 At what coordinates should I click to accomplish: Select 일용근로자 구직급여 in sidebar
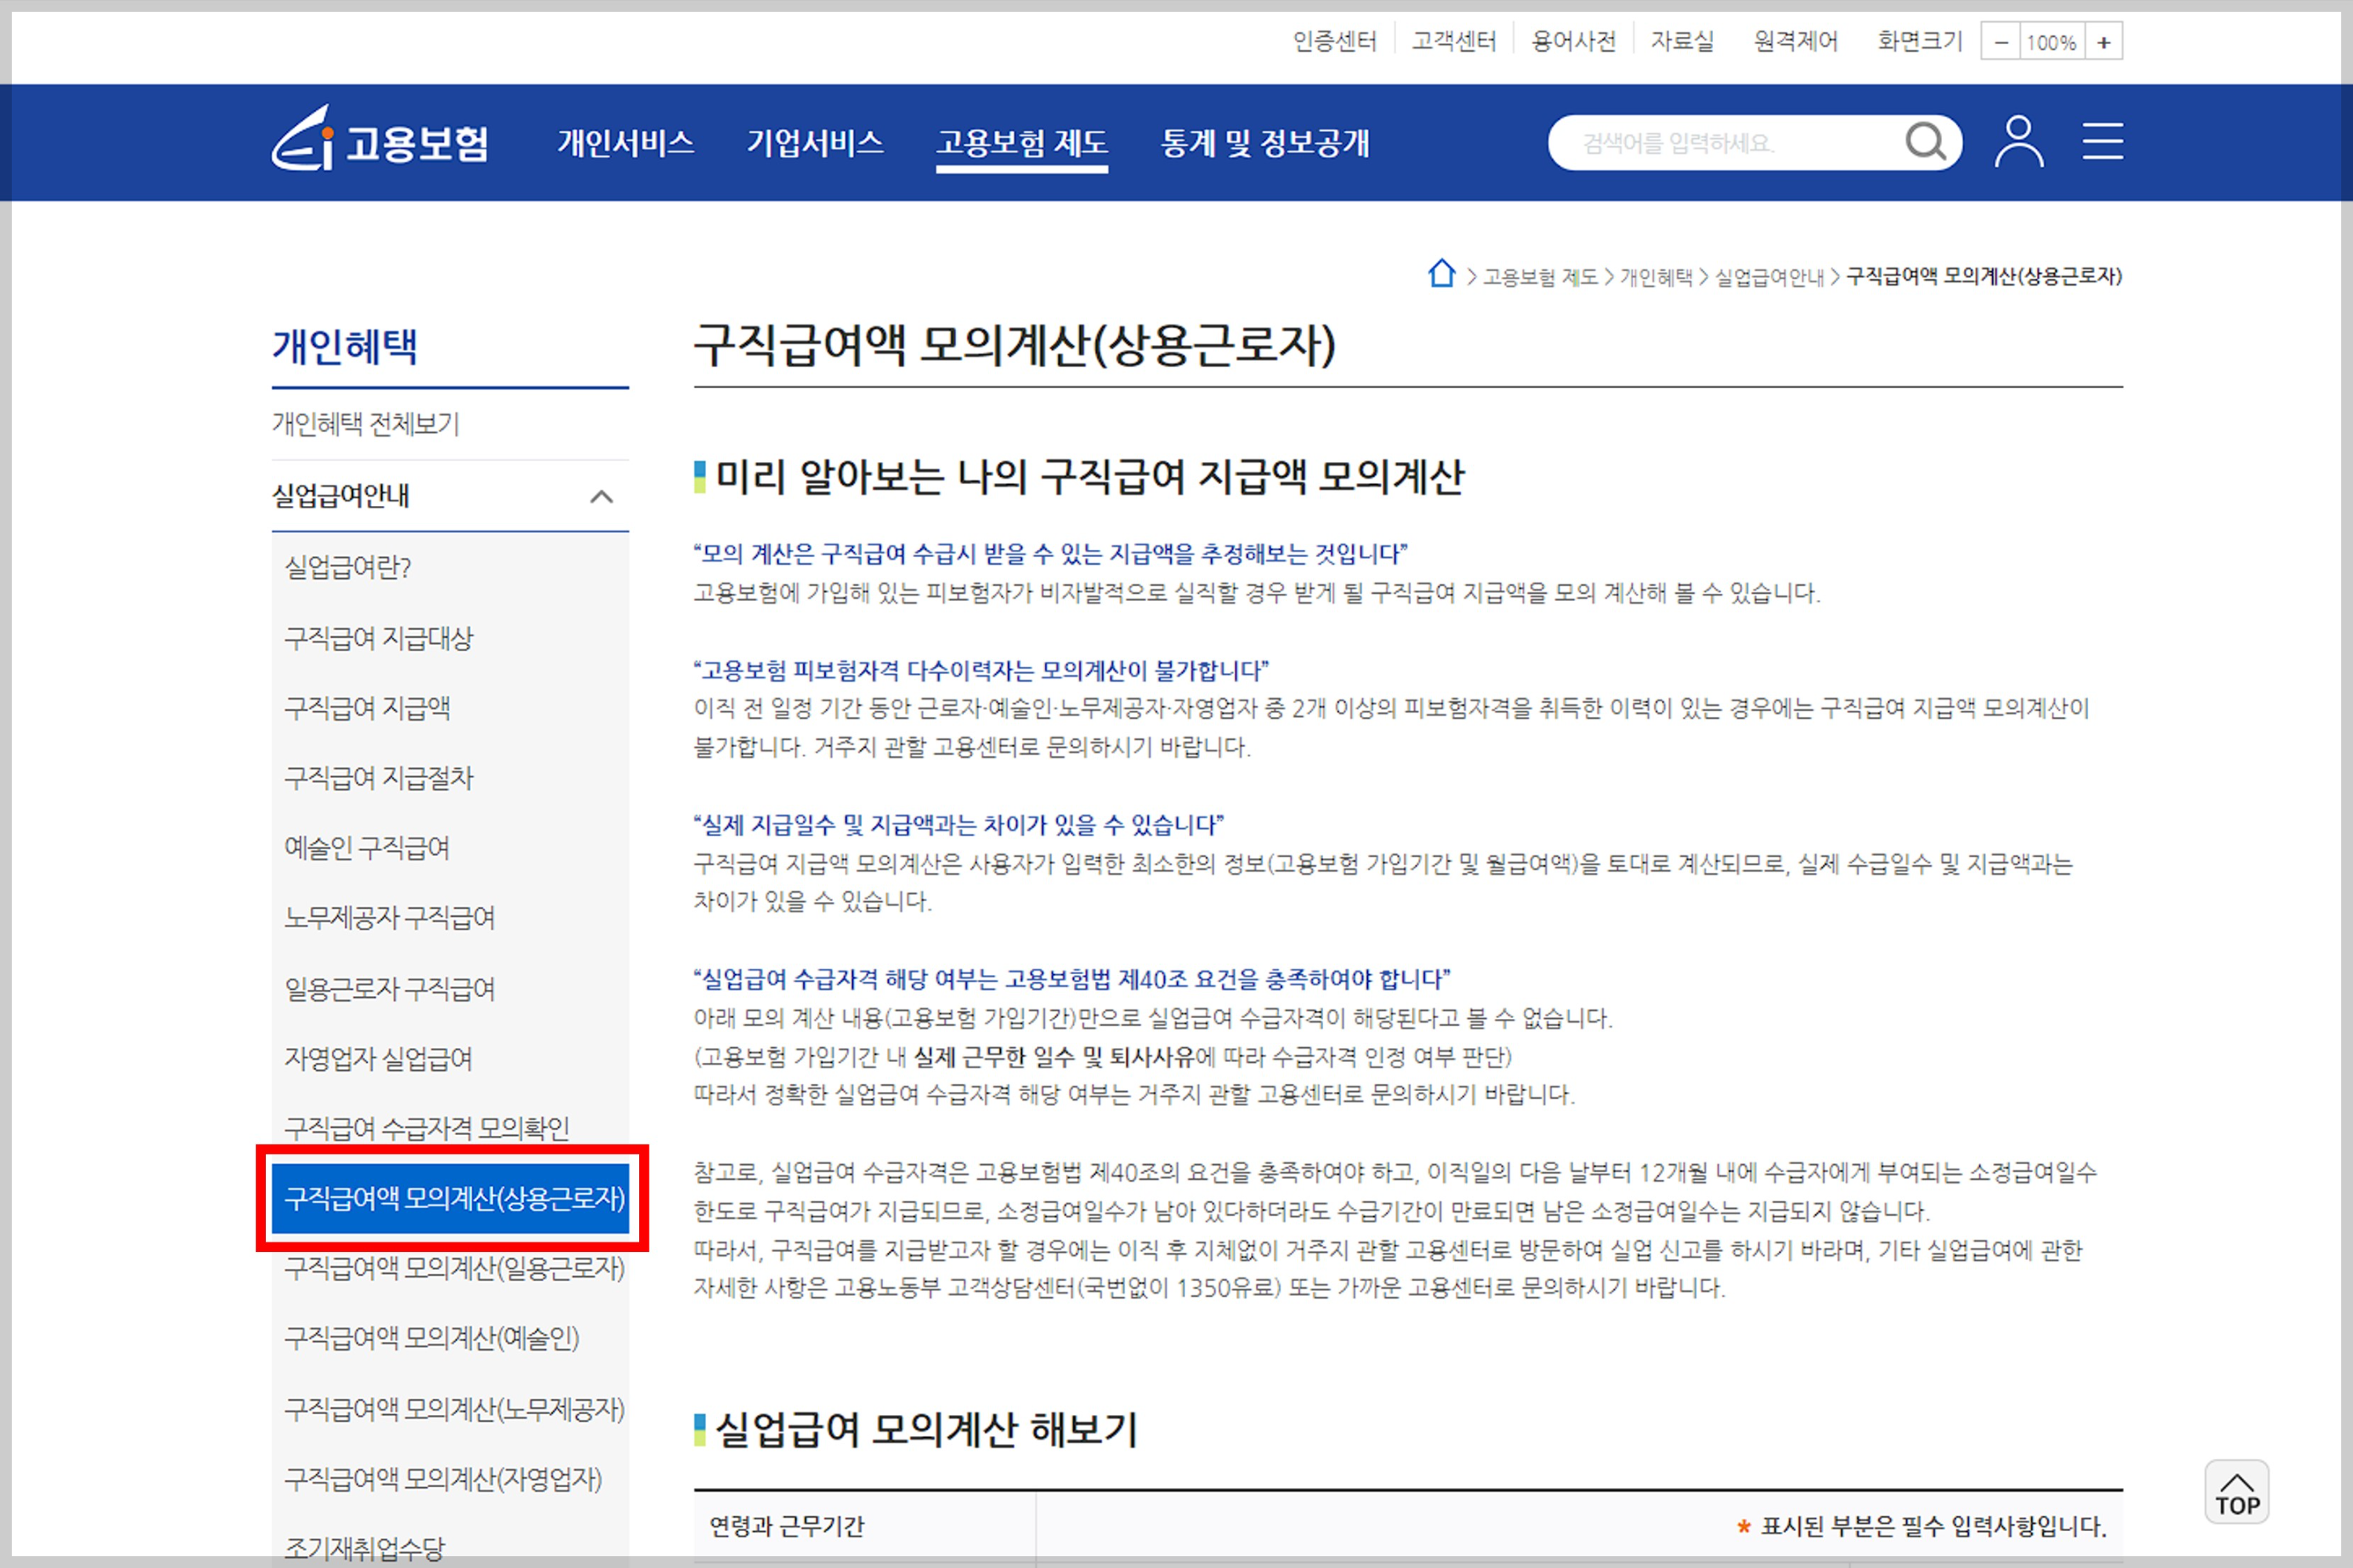pos(390,989)
